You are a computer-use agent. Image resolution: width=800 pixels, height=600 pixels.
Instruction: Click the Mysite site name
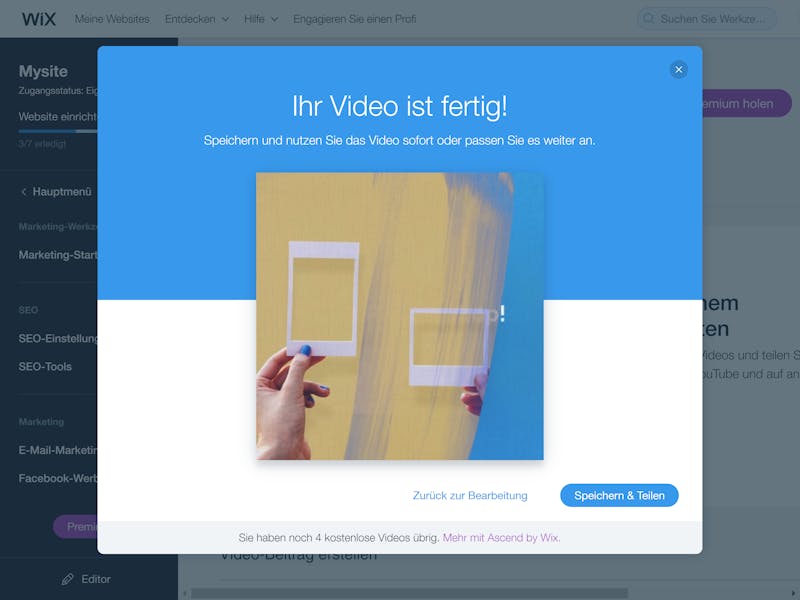coord(43,71)
